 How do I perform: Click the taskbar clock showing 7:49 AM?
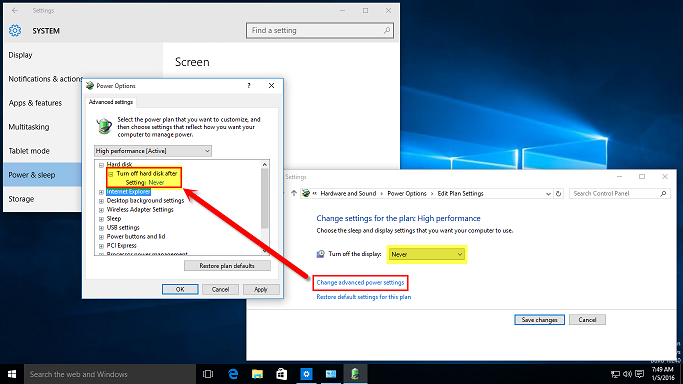click(663, 374)
